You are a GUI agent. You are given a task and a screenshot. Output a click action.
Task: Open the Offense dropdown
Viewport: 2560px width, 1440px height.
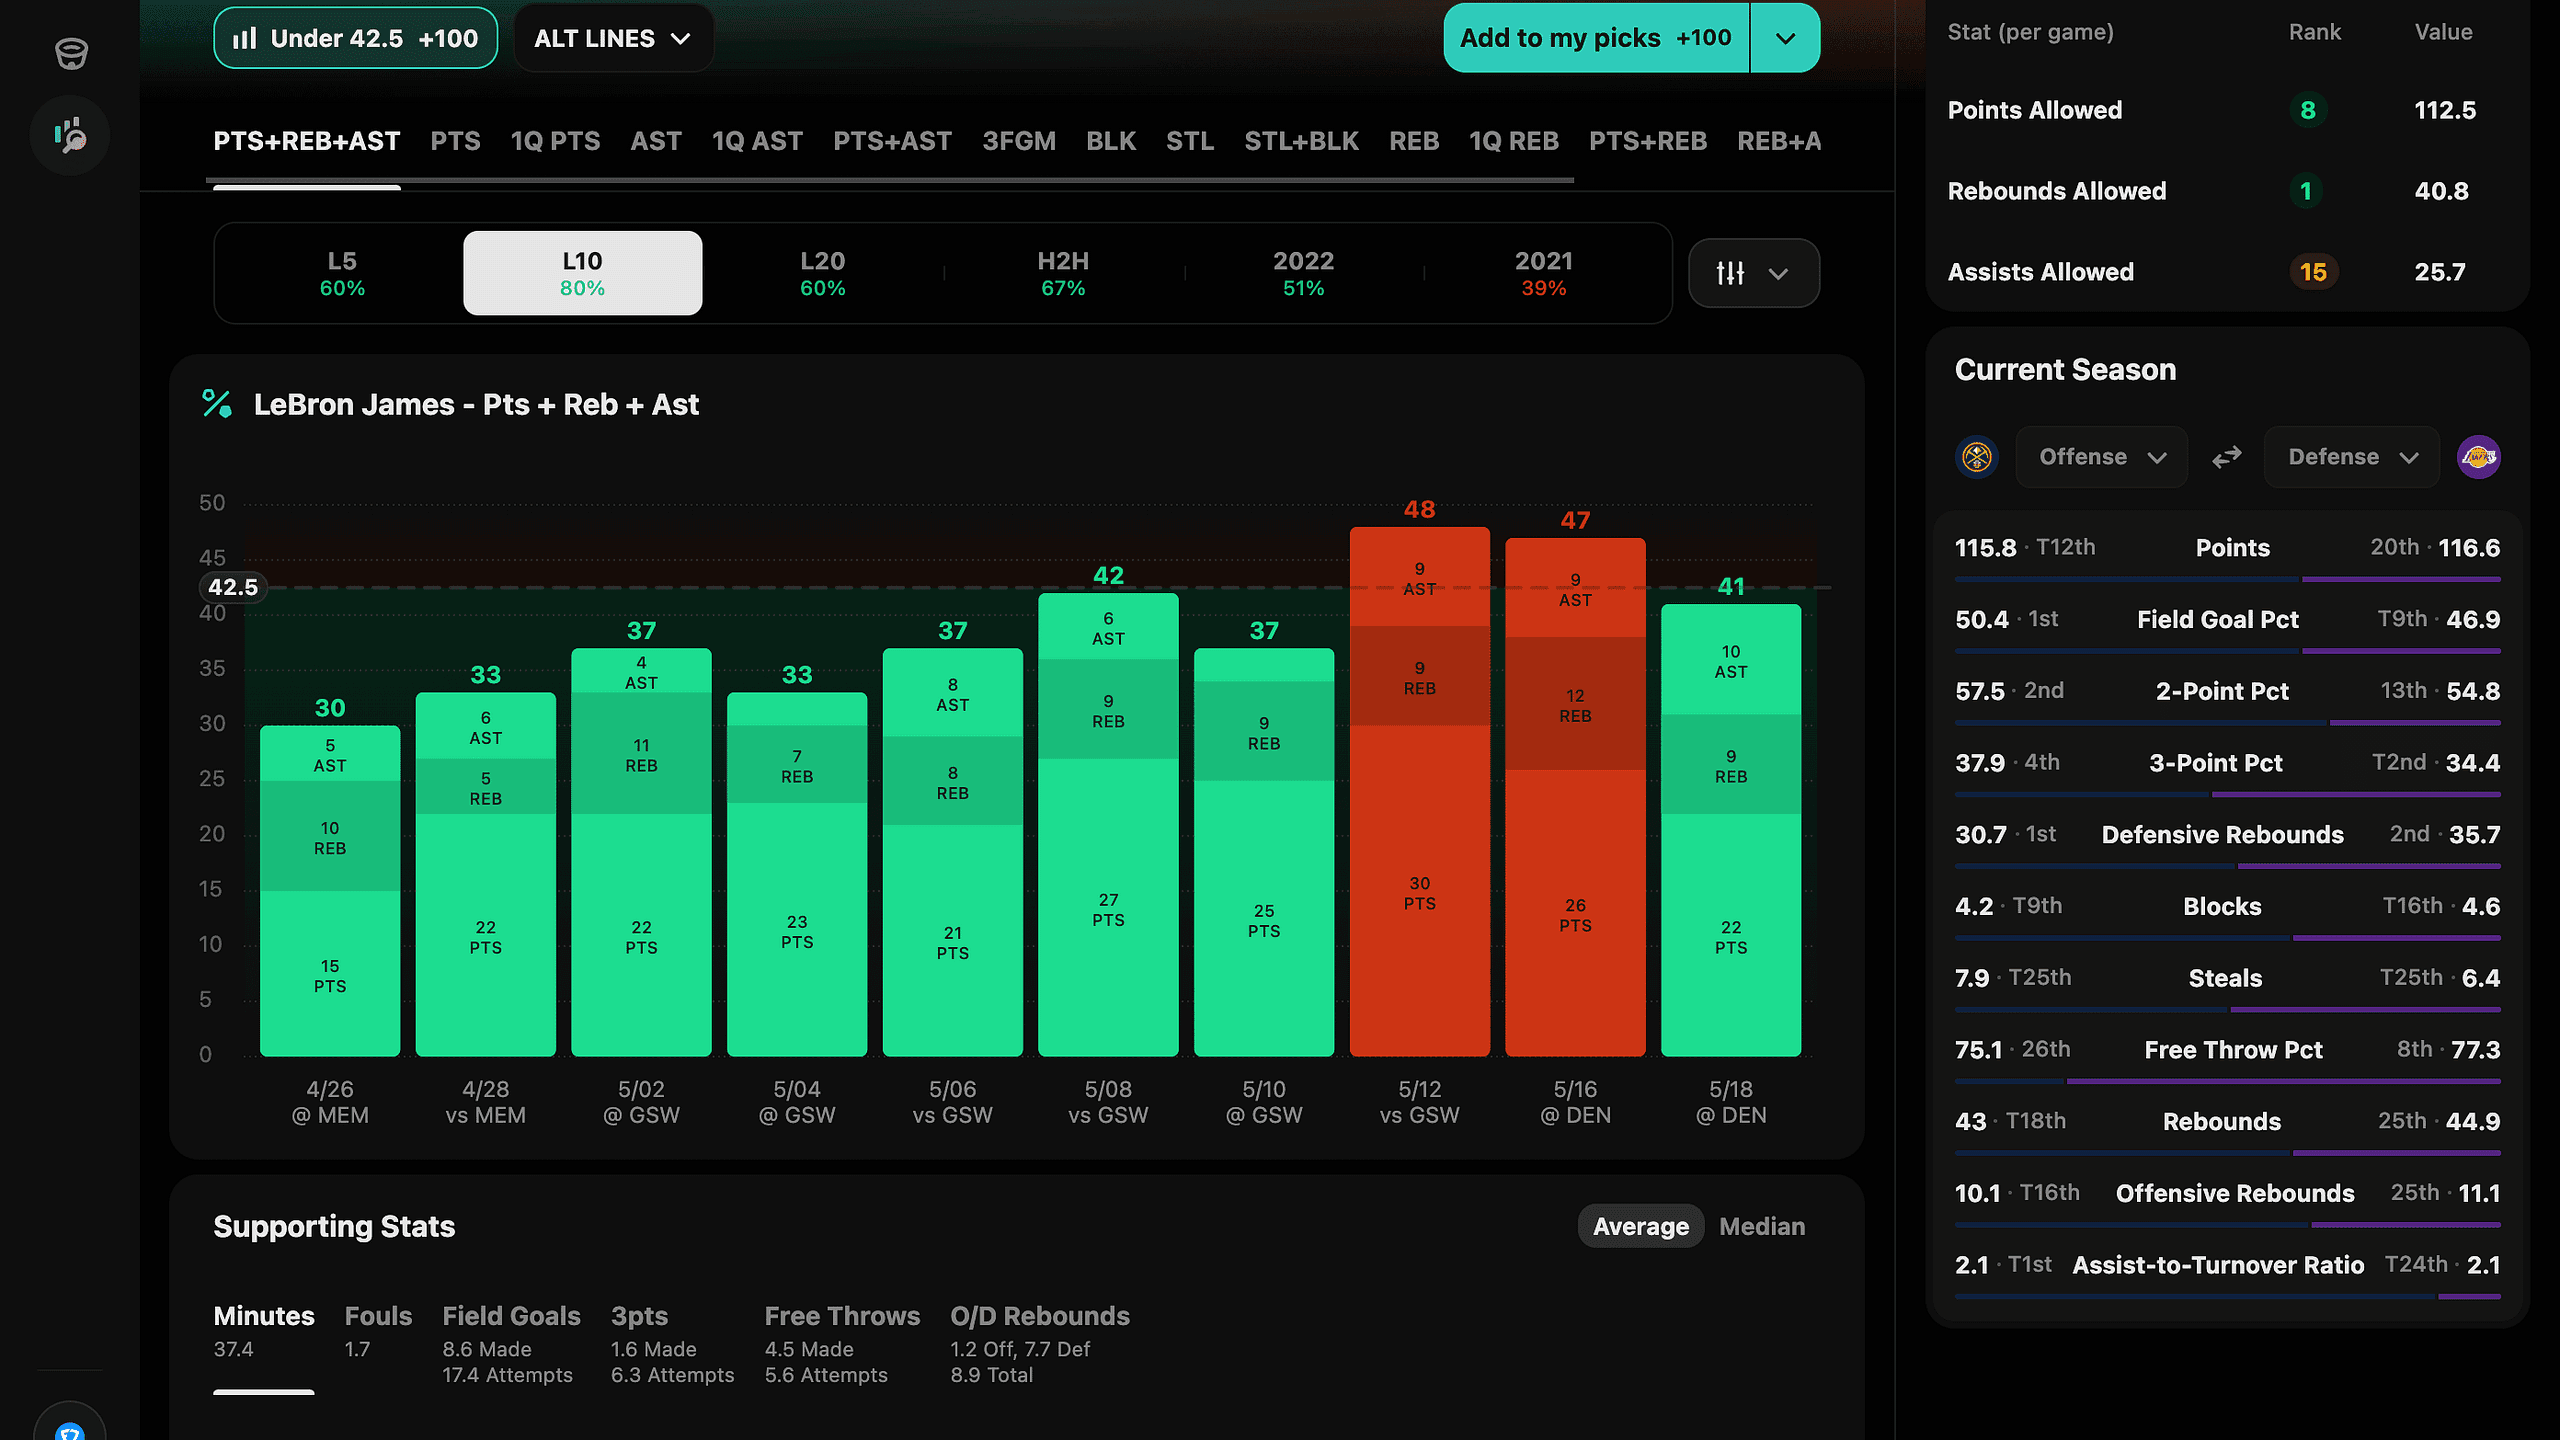click(x=2102, y=457)
